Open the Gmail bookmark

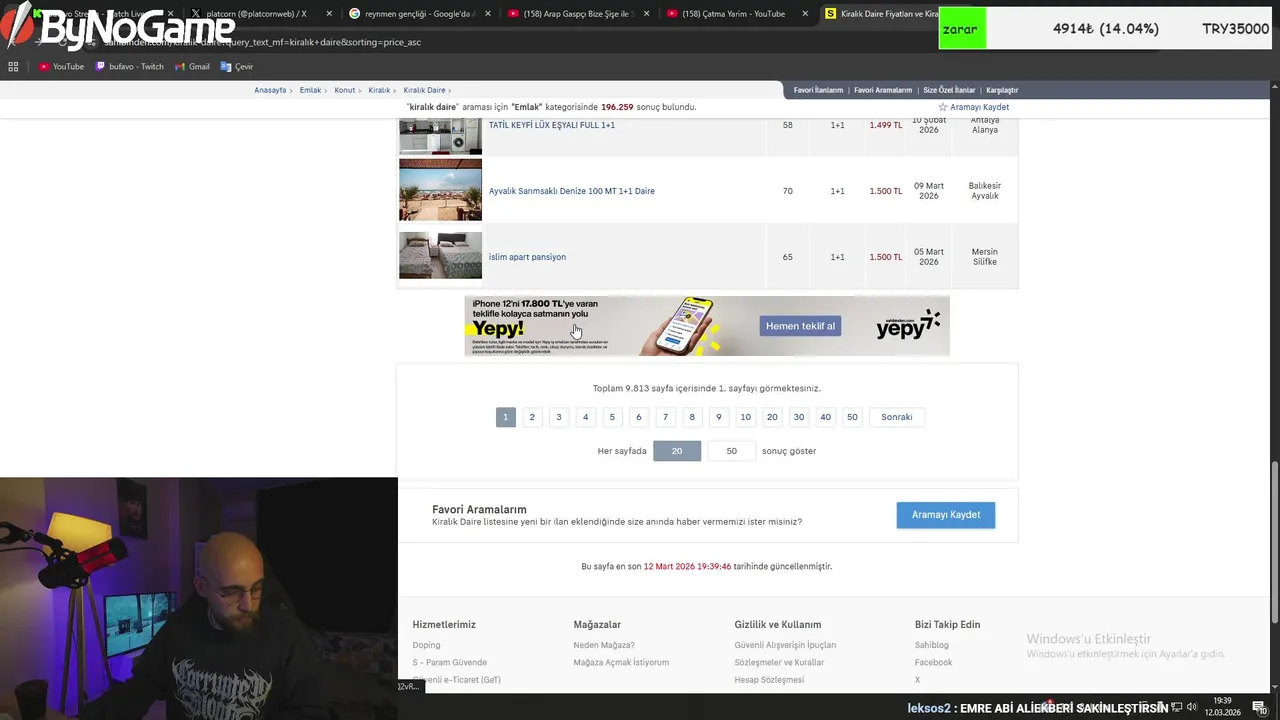click(192, 67)
